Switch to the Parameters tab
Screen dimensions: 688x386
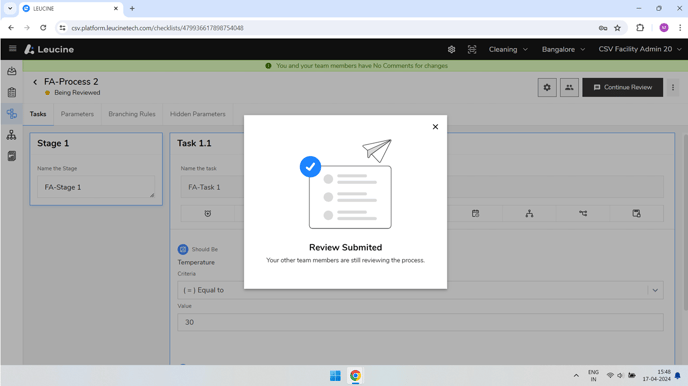pos(77,114)
